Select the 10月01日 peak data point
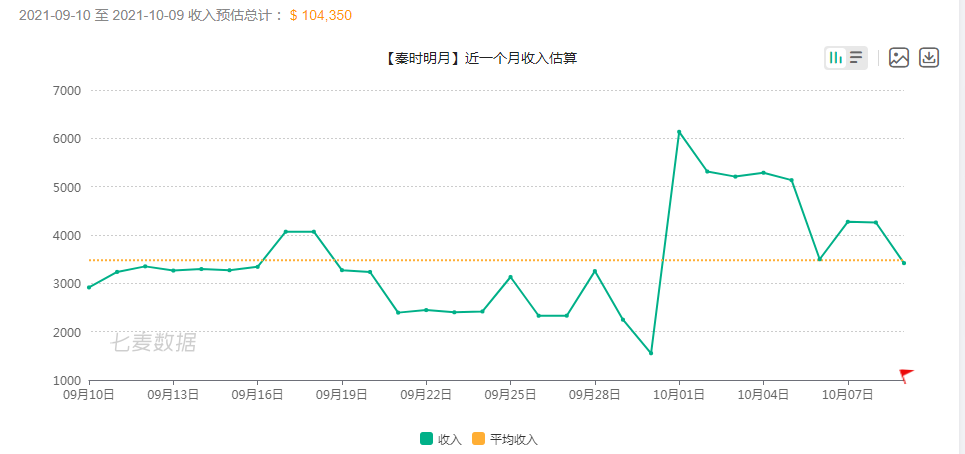 (x=679, y=132)
